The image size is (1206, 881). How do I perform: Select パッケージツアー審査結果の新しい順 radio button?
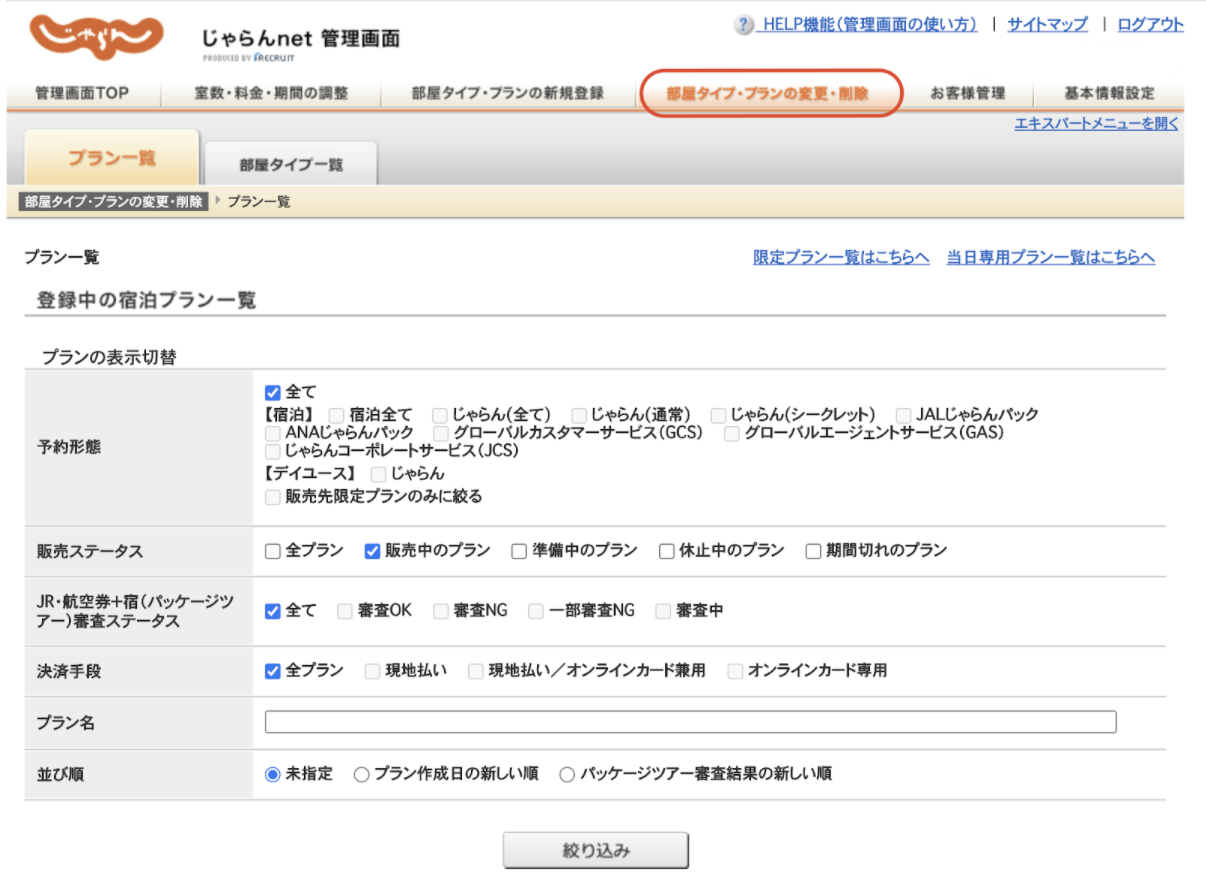567,774
